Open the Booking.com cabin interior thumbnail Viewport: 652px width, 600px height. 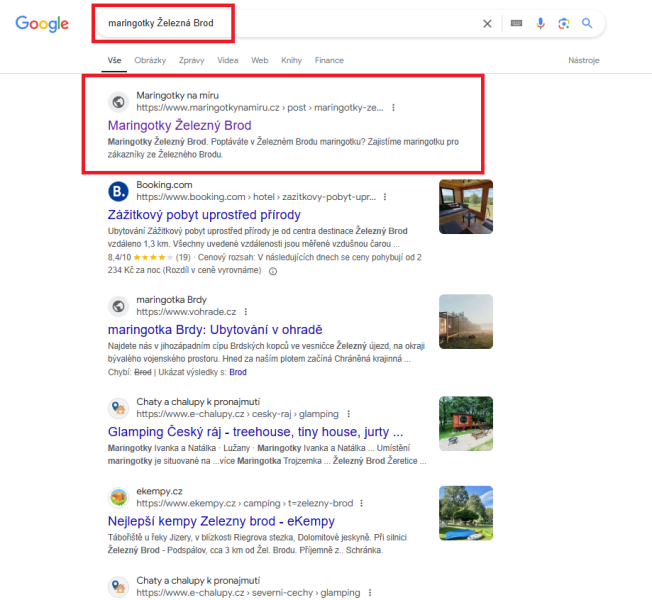pos(466,207)
